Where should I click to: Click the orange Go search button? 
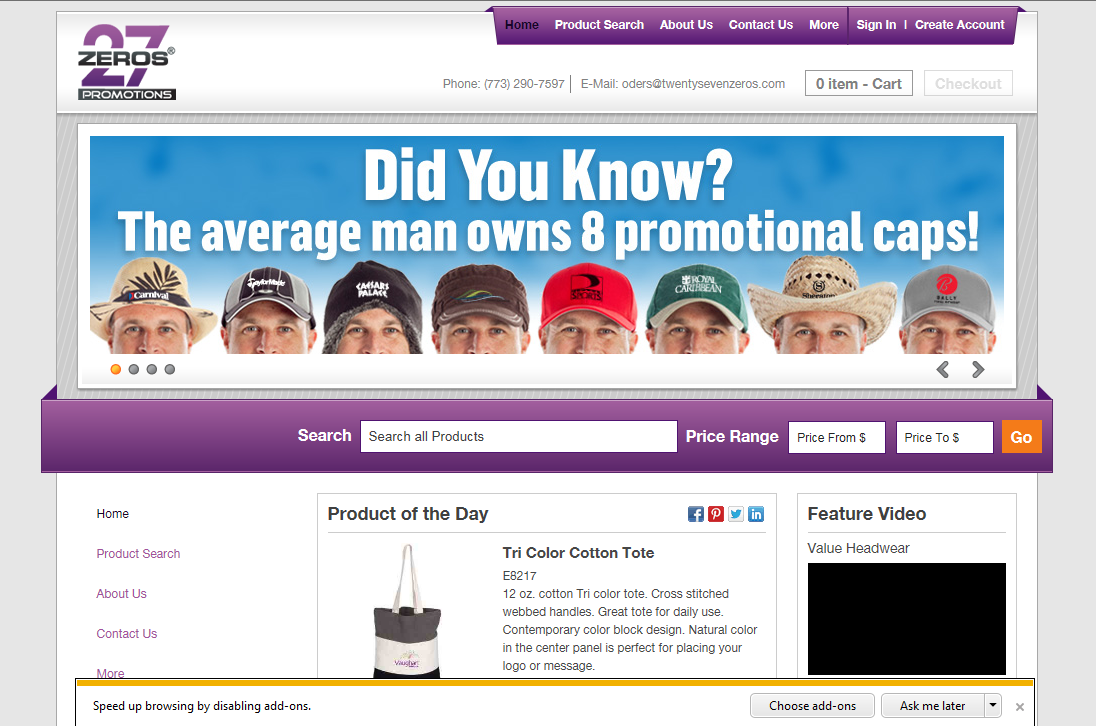pyautogui.click(x=1021, y=437)
